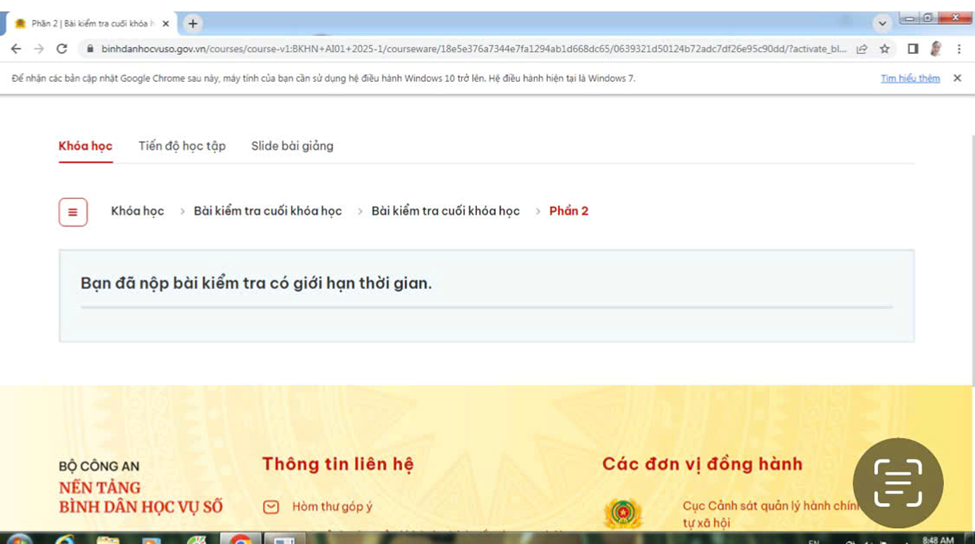This screenshot has width=975, height=544.
Task: Switch to the Tiến độ học tập tab
Action: (x=182, y=146)
